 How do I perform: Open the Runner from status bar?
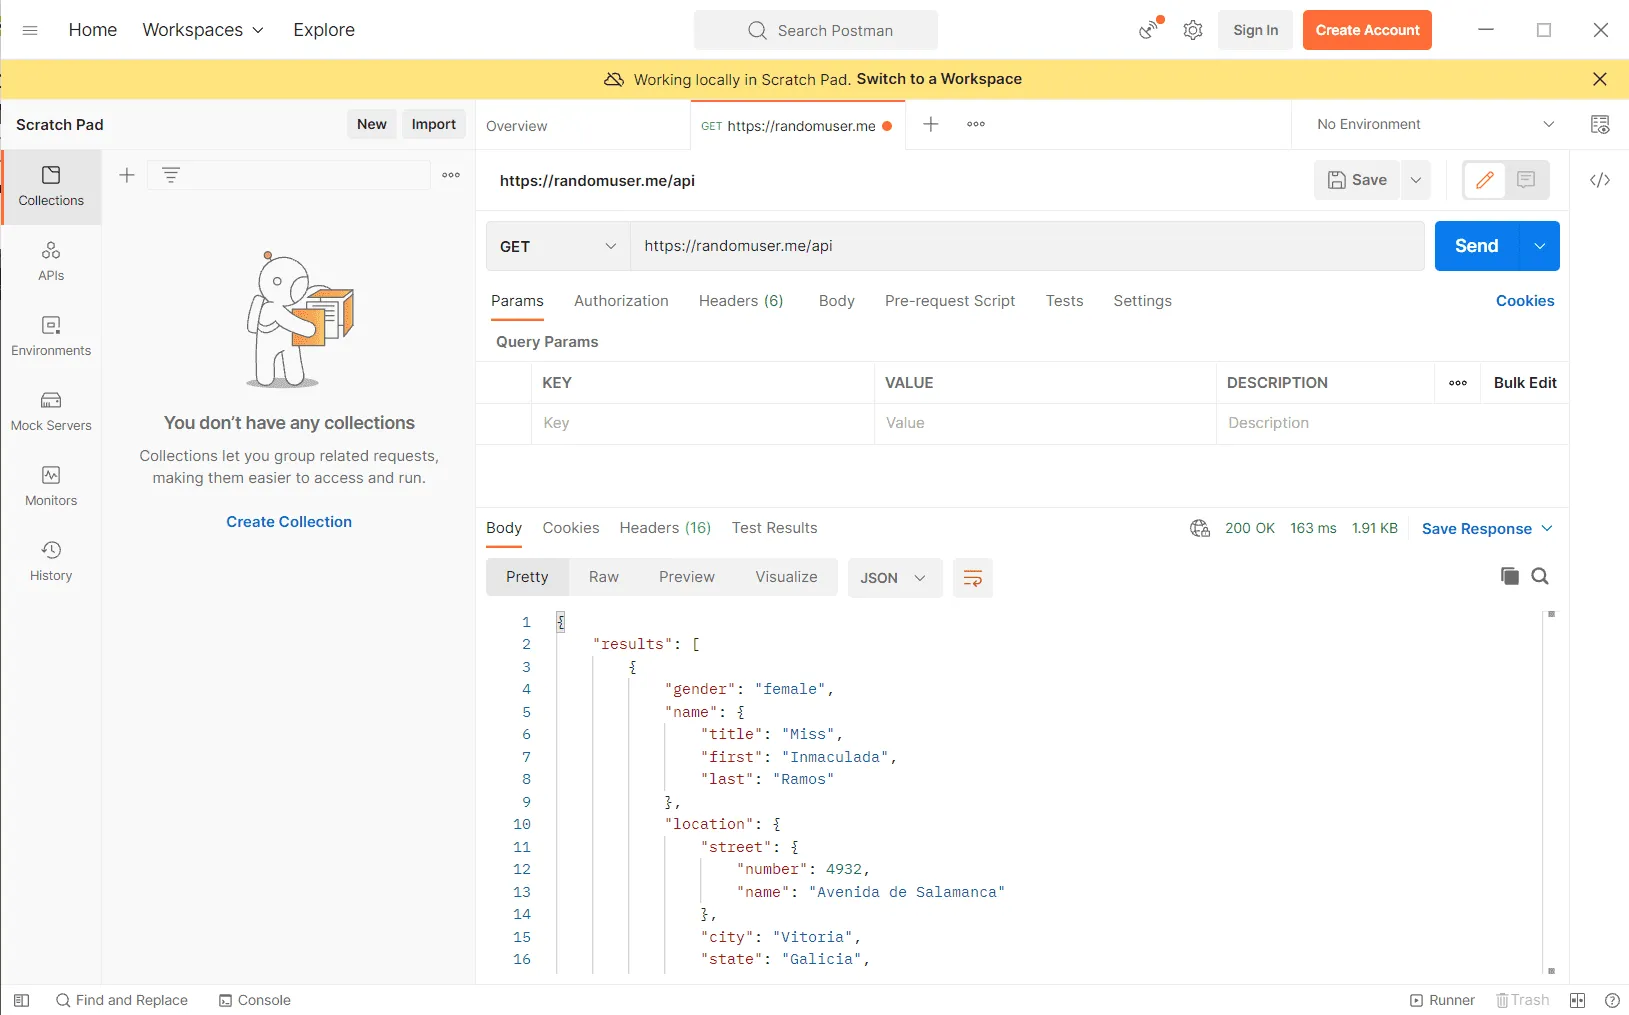click(1442, 1000)
